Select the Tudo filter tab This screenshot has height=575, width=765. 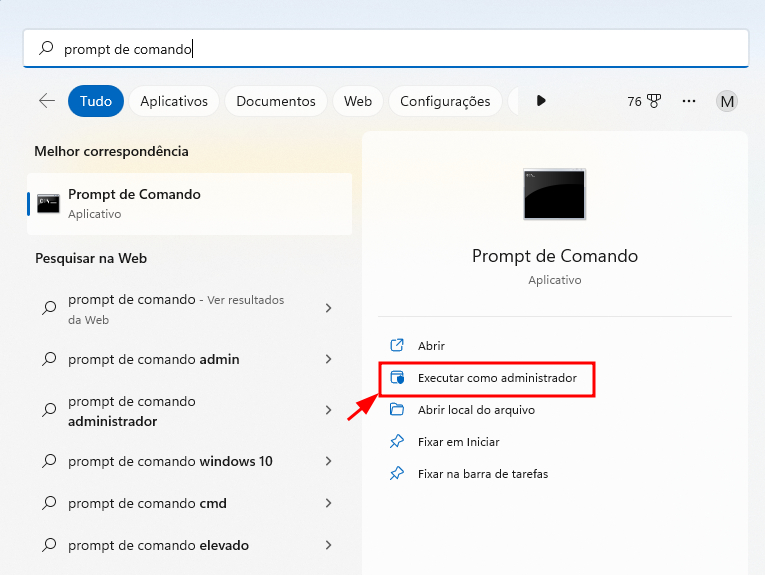96,101
